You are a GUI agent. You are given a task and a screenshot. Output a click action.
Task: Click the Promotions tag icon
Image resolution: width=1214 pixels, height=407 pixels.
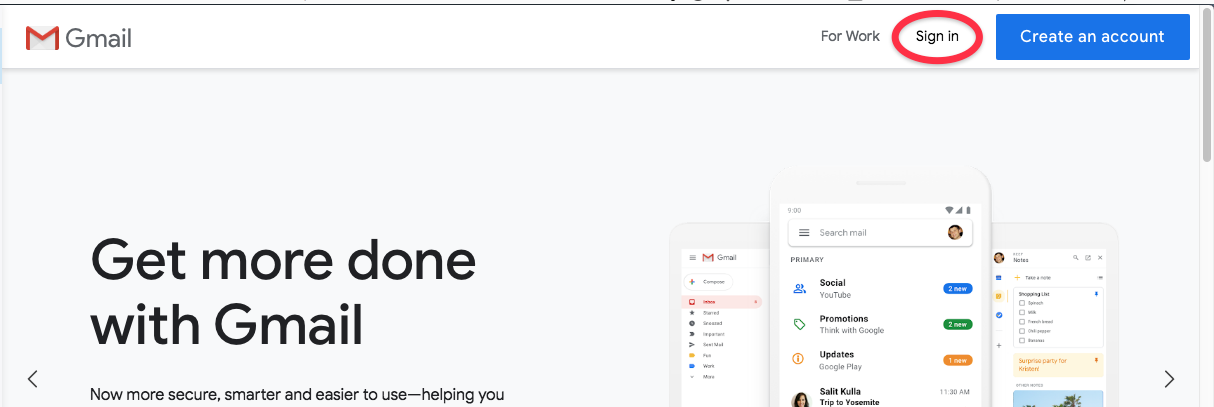(799, 324)
